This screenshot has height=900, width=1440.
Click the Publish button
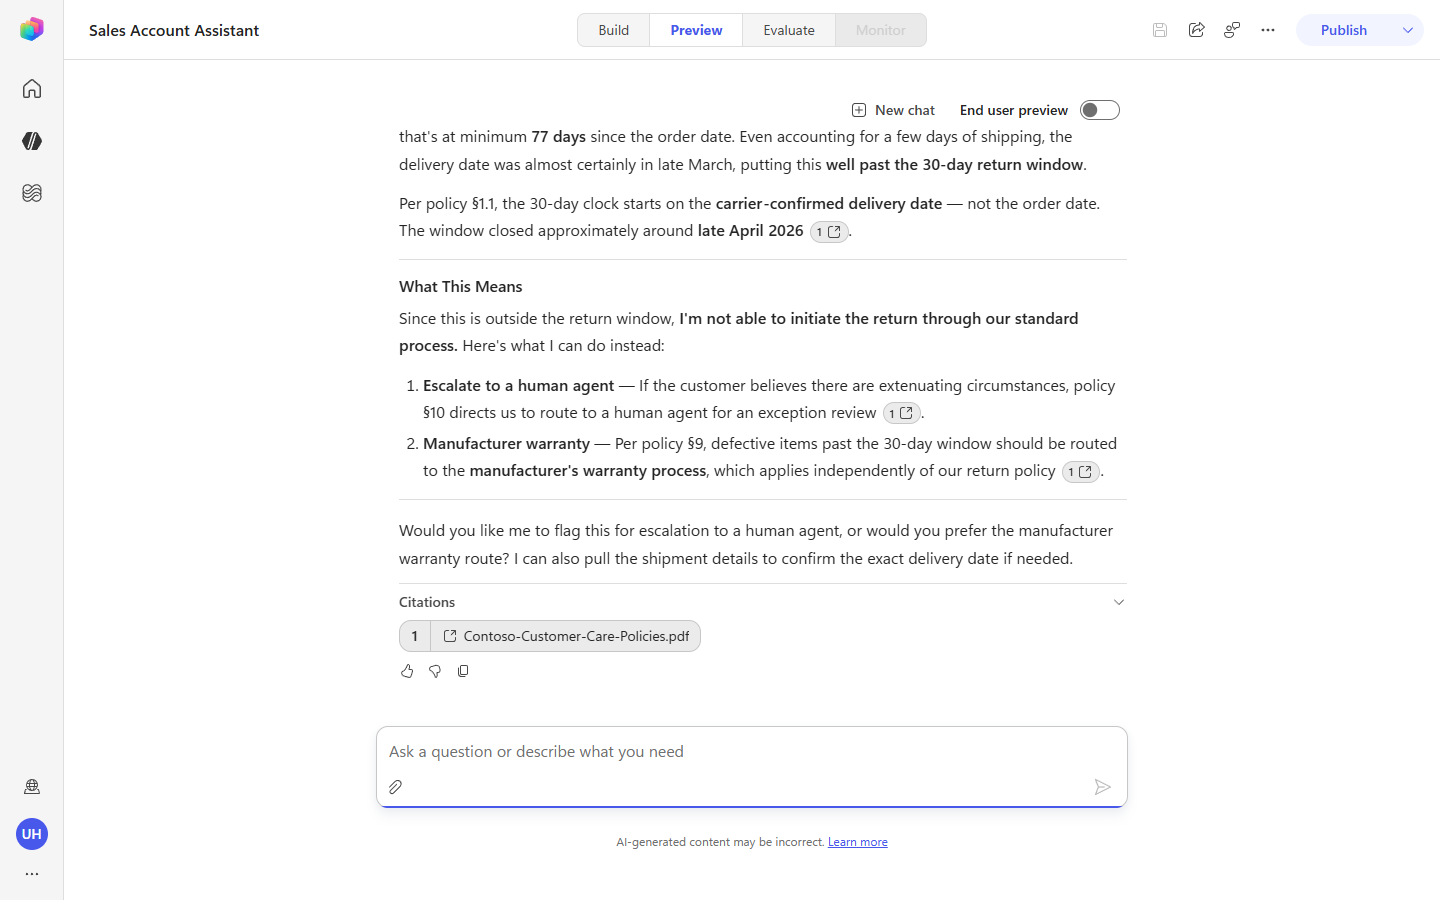[1344, 30]
